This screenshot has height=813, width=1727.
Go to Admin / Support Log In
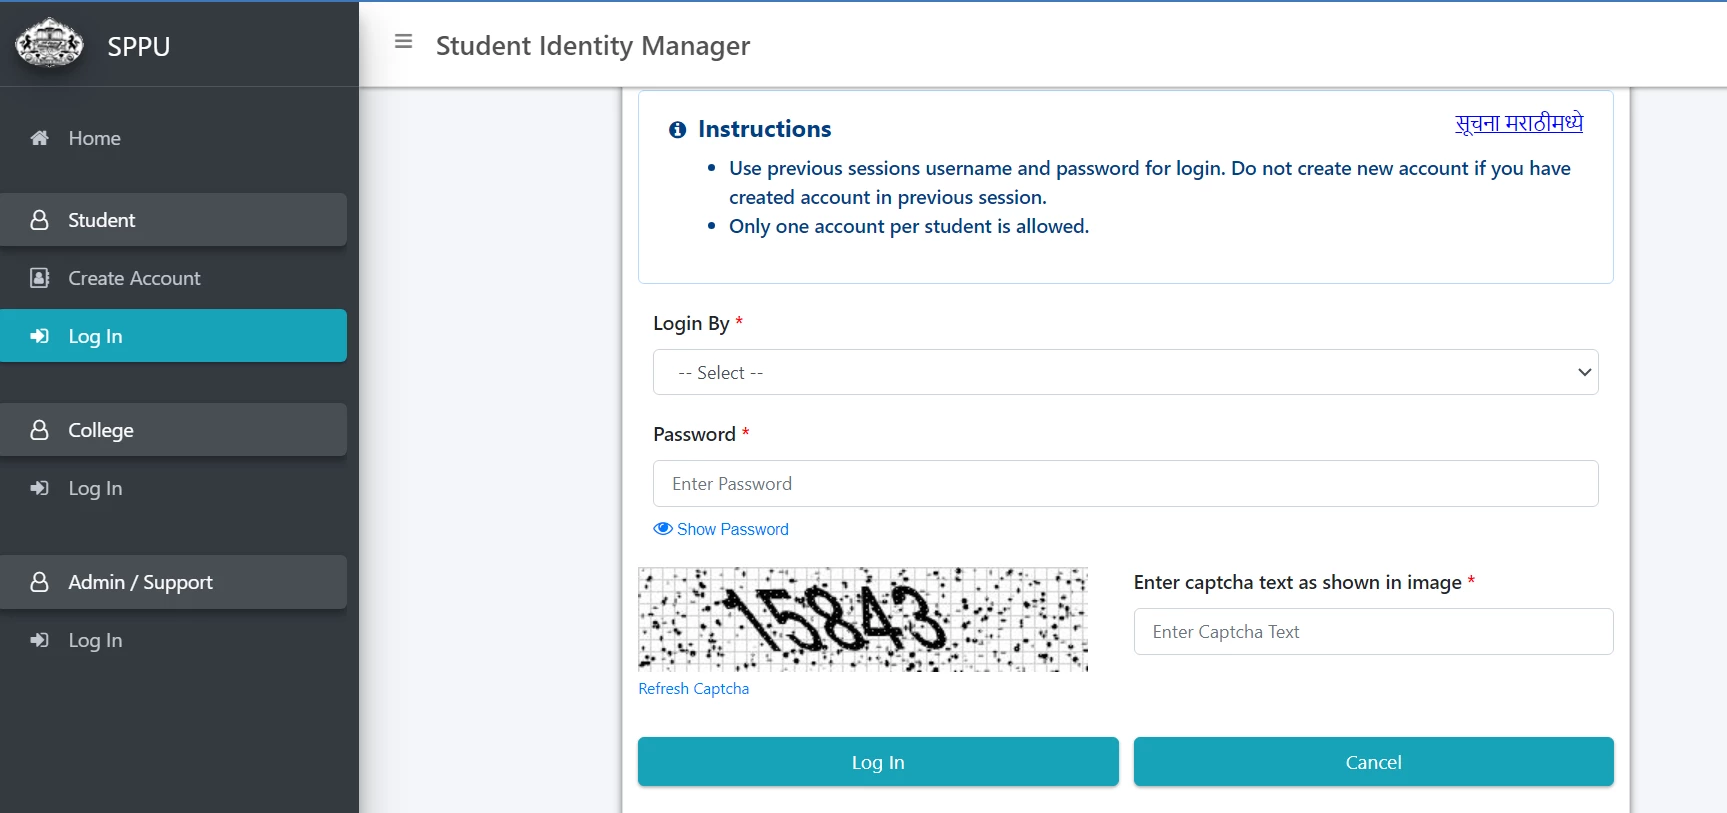coord(95,640)
